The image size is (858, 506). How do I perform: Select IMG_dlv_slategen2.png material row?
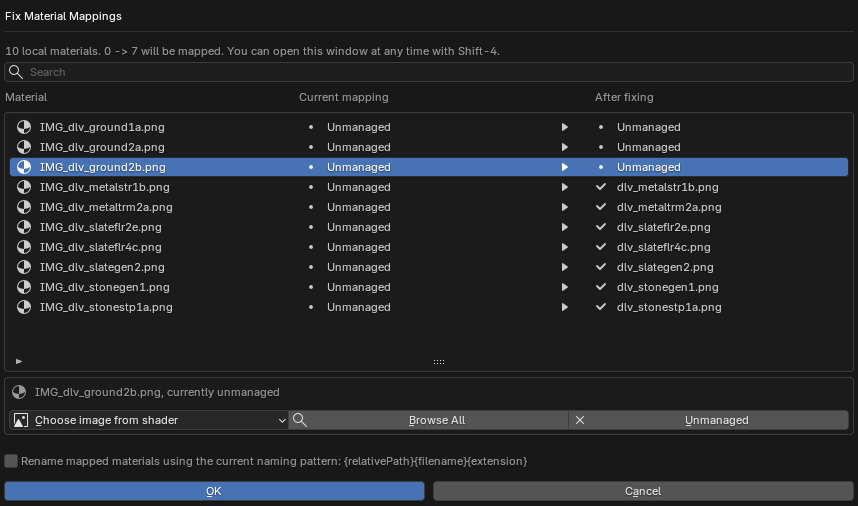tap(429, 267)
